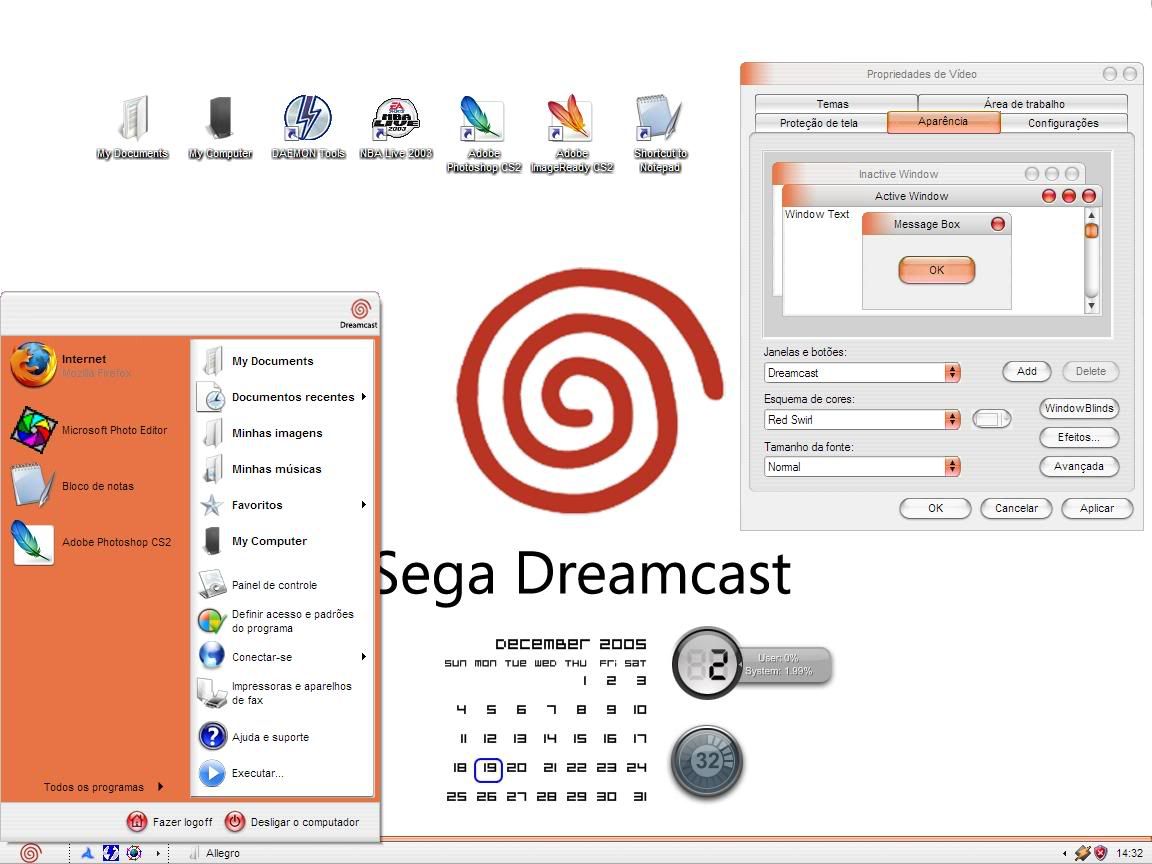Click the OK button beside Cancelar
Screen dimensions: 1152x864
point(935,508)
